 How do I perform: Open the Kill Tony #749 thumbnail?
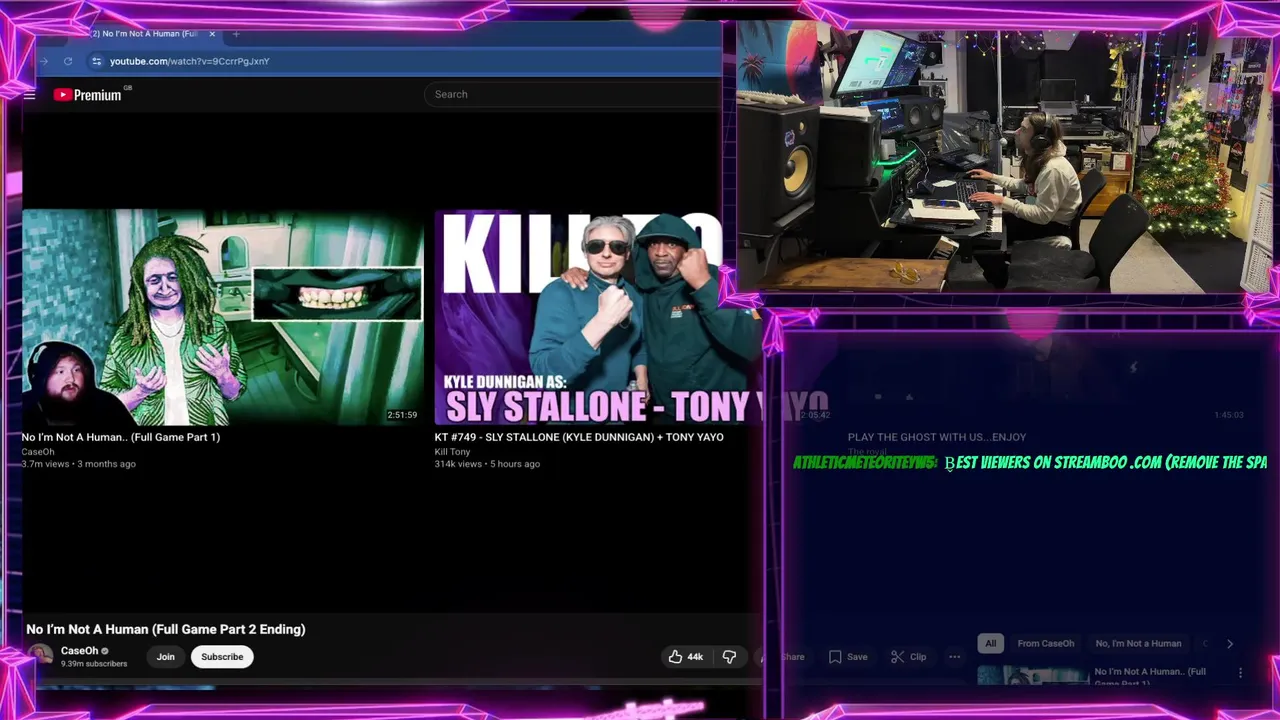pyautogui.click(x=598, y=317)
